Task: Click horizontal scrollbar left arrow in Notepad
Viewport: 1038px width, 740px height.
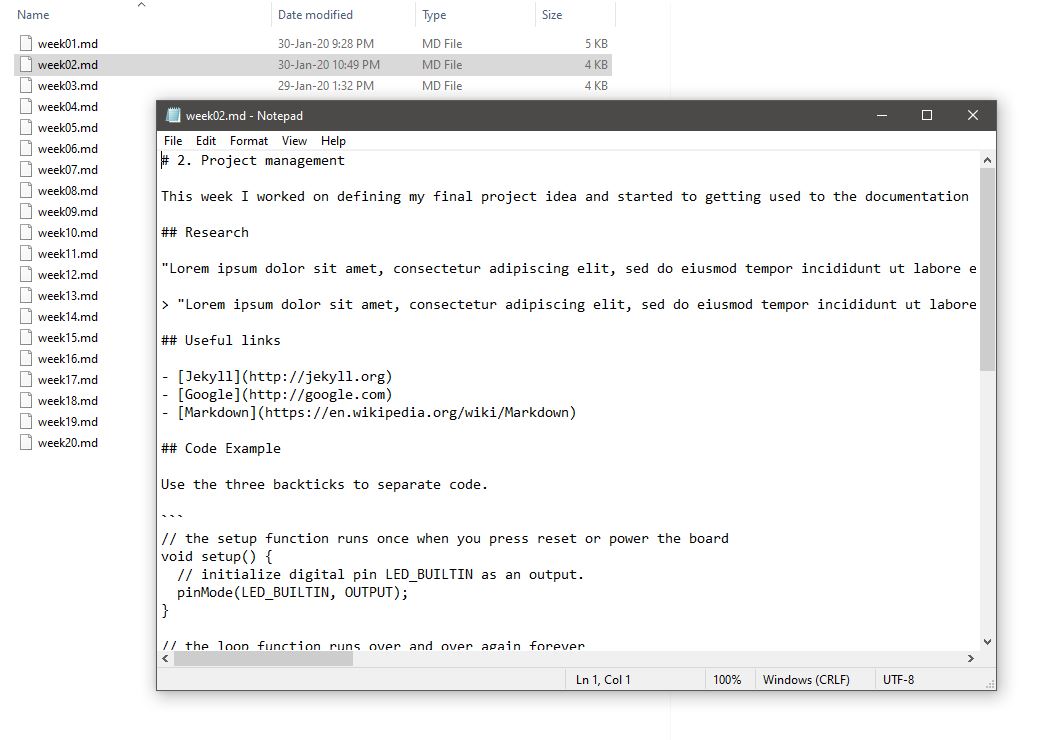Action: tap(165, 659)
